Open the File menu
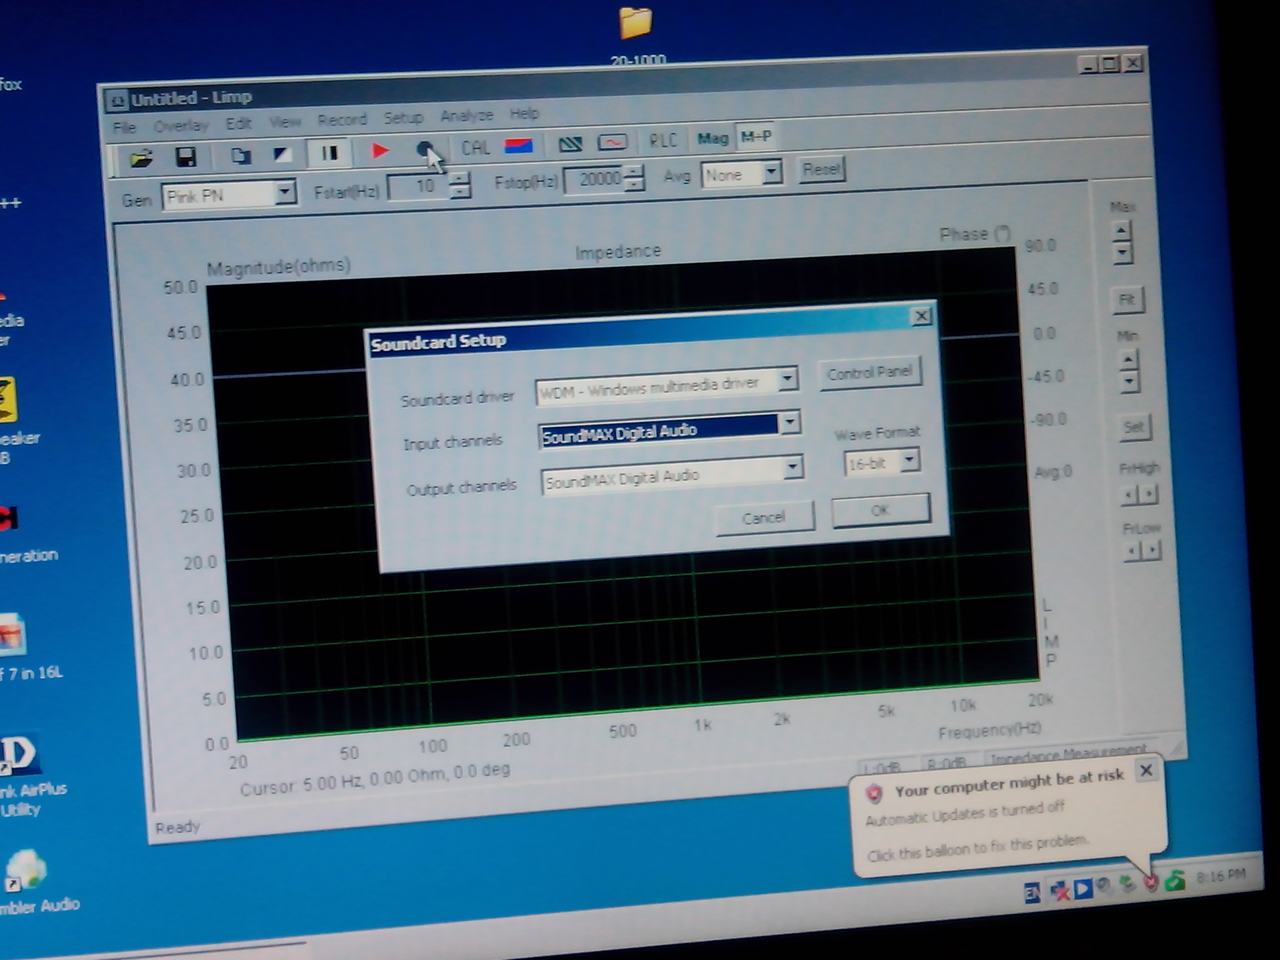The image size is (1280, 960). 124,128
